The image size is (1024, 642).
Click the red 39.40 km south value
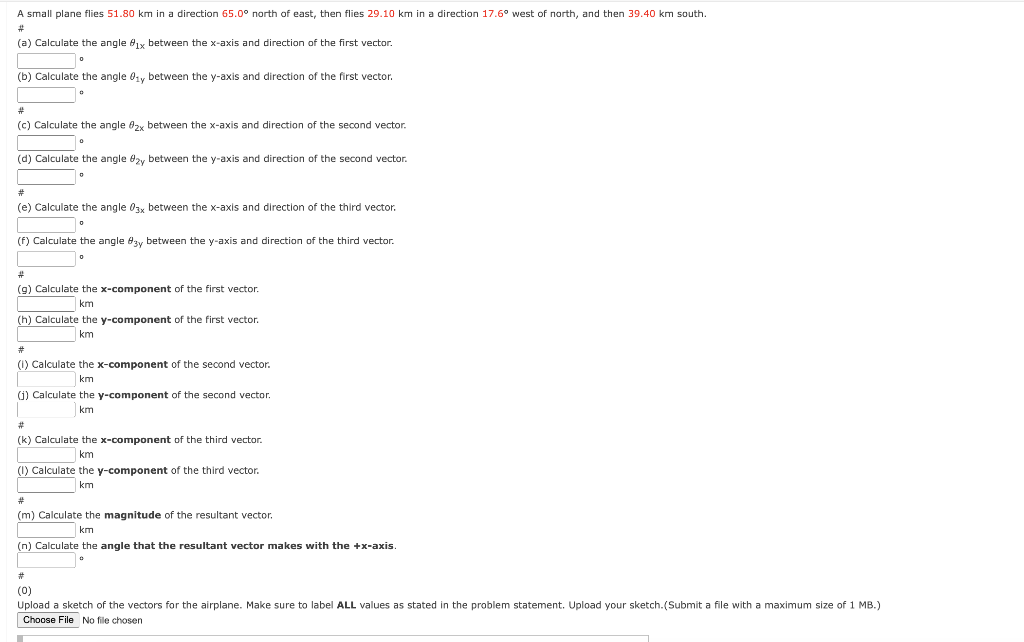tap(642, 14)
